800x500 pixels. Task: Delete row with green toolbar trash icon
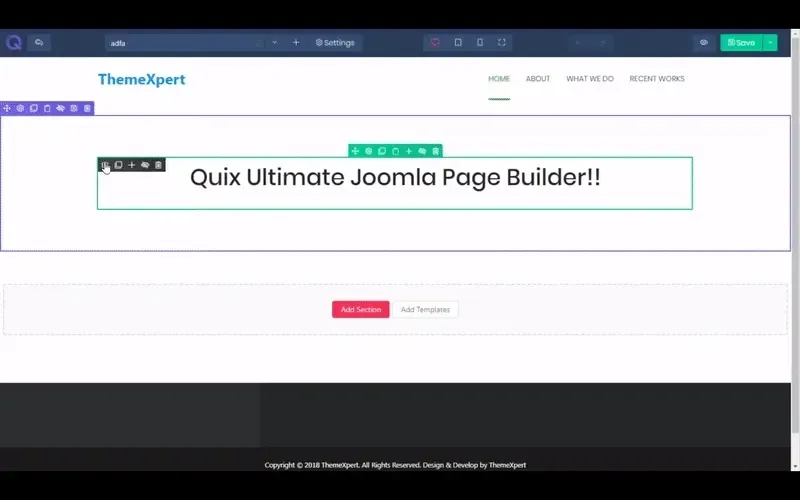coord(436,151)
